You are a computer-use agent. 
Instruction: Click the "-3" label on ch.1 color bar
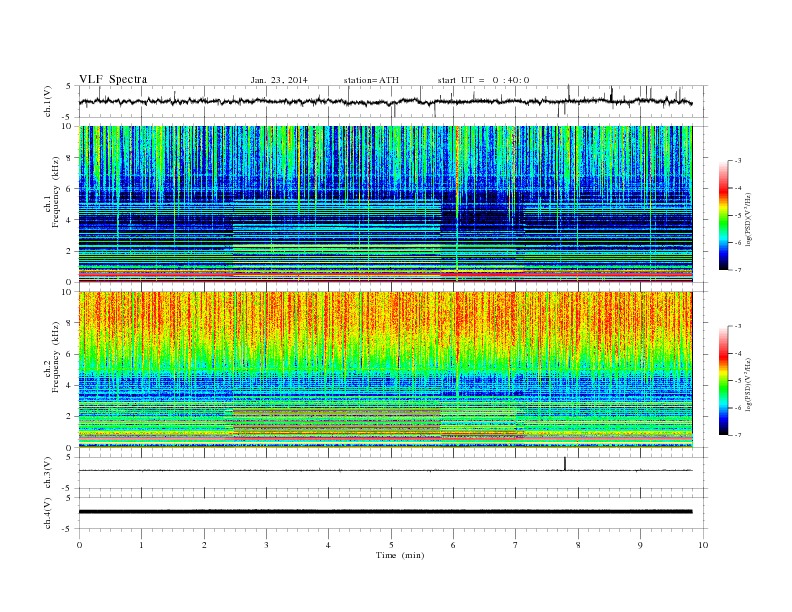point(737,161)
